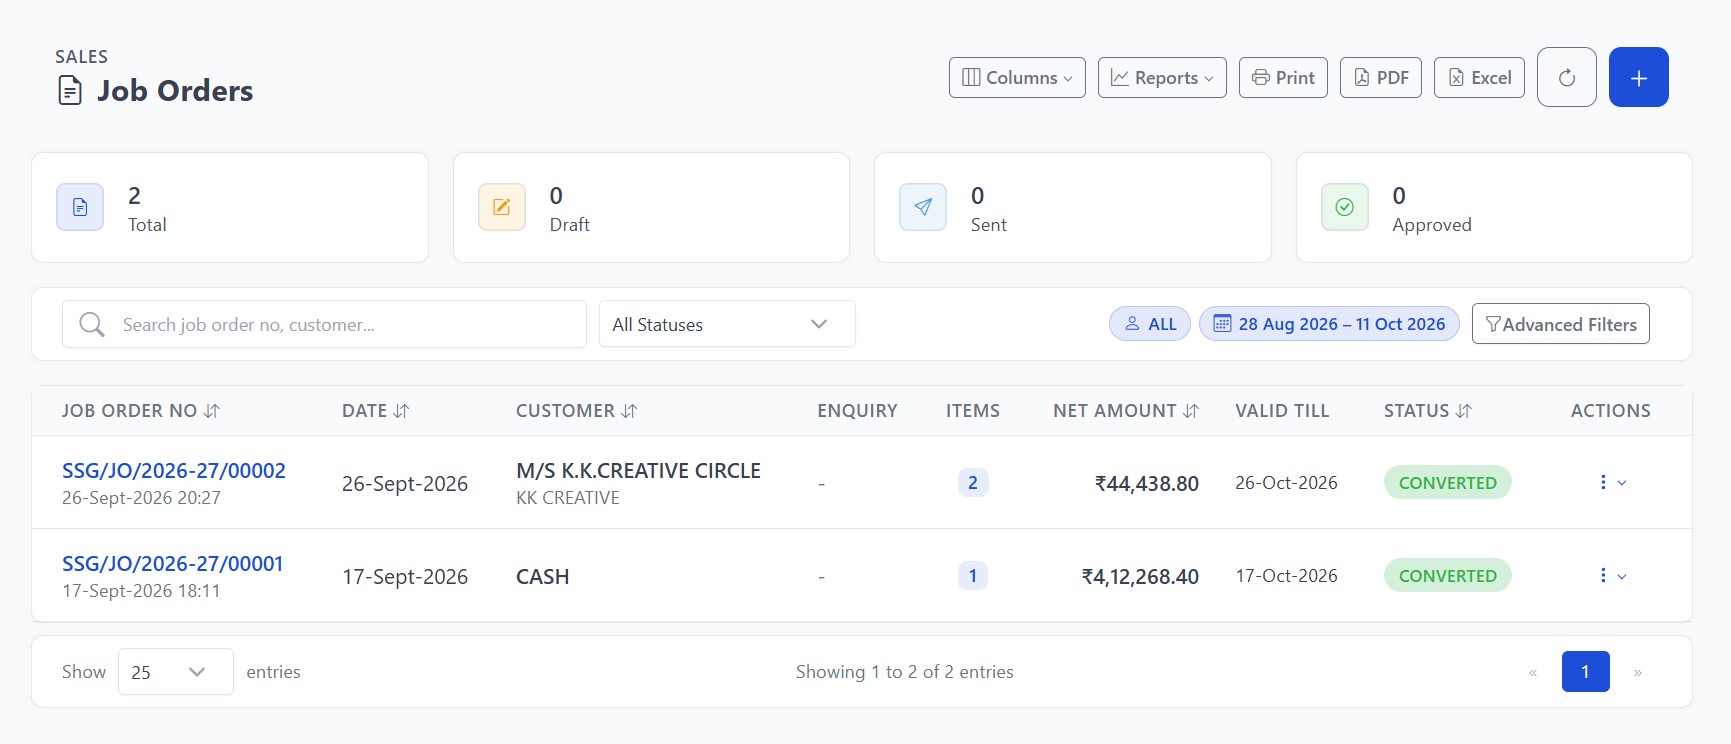
Task: Click the Draft summary card
Action: 651,207
